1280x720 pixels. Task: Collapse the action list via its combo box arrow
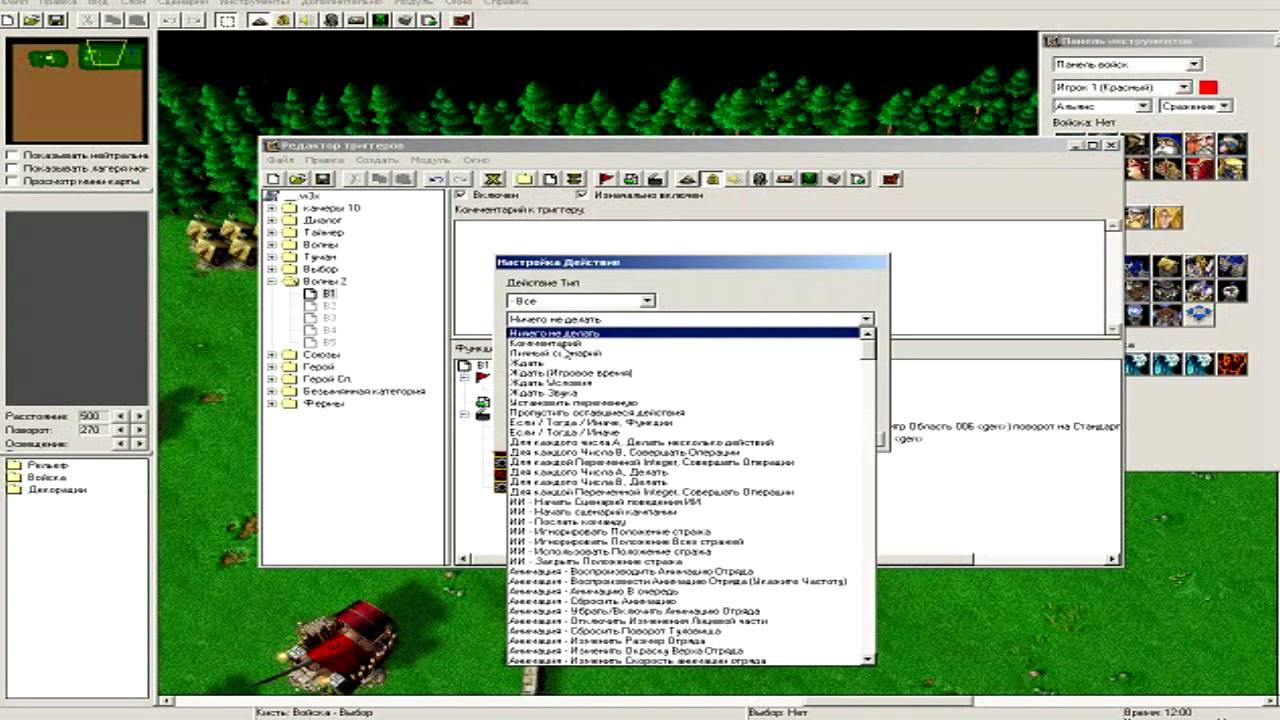point(866,319)
